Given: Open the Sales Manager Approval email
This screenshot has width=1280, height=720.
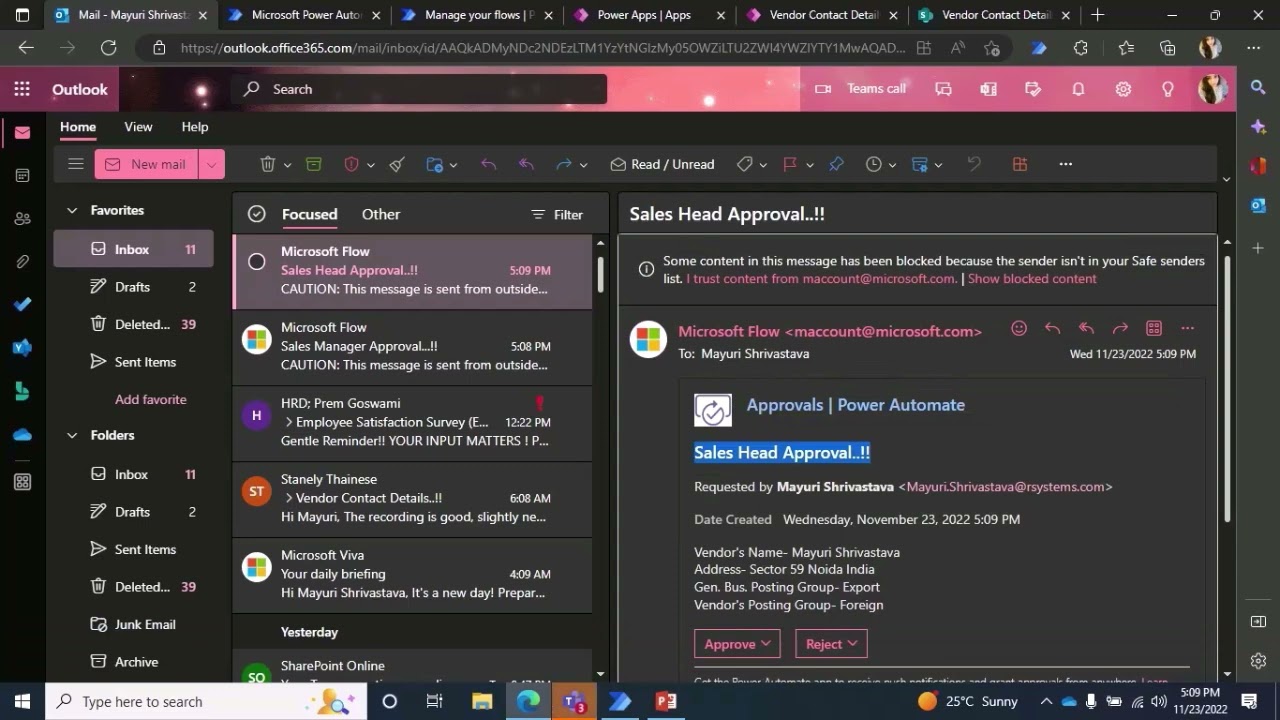Looking at the screenshot, I should (x=412, y=346).
